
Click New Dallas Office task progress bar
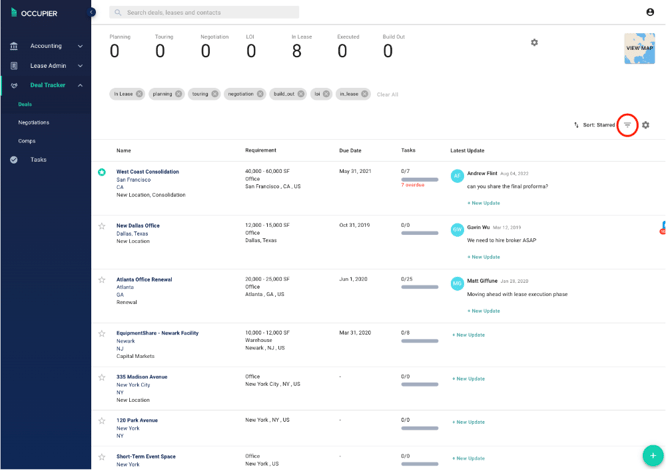(420, 233)
